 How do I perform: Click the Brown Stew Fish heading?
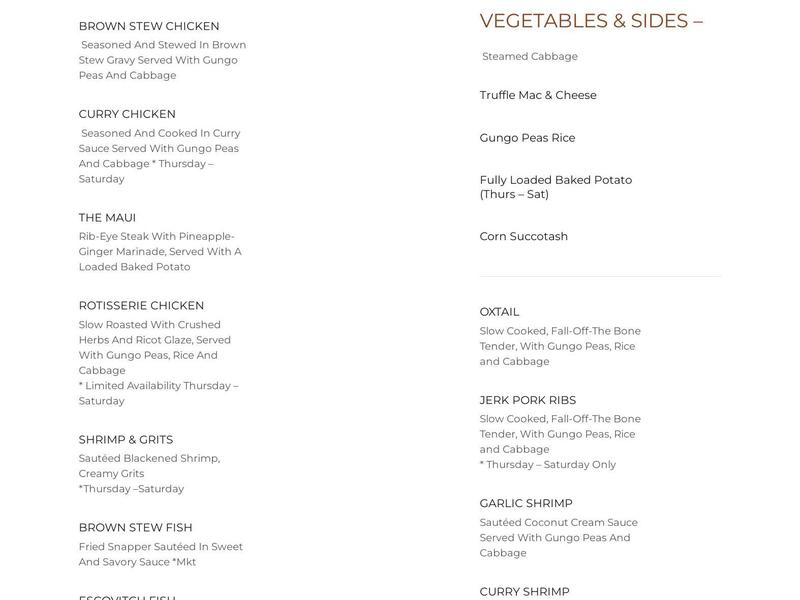[x=135, y=528]
